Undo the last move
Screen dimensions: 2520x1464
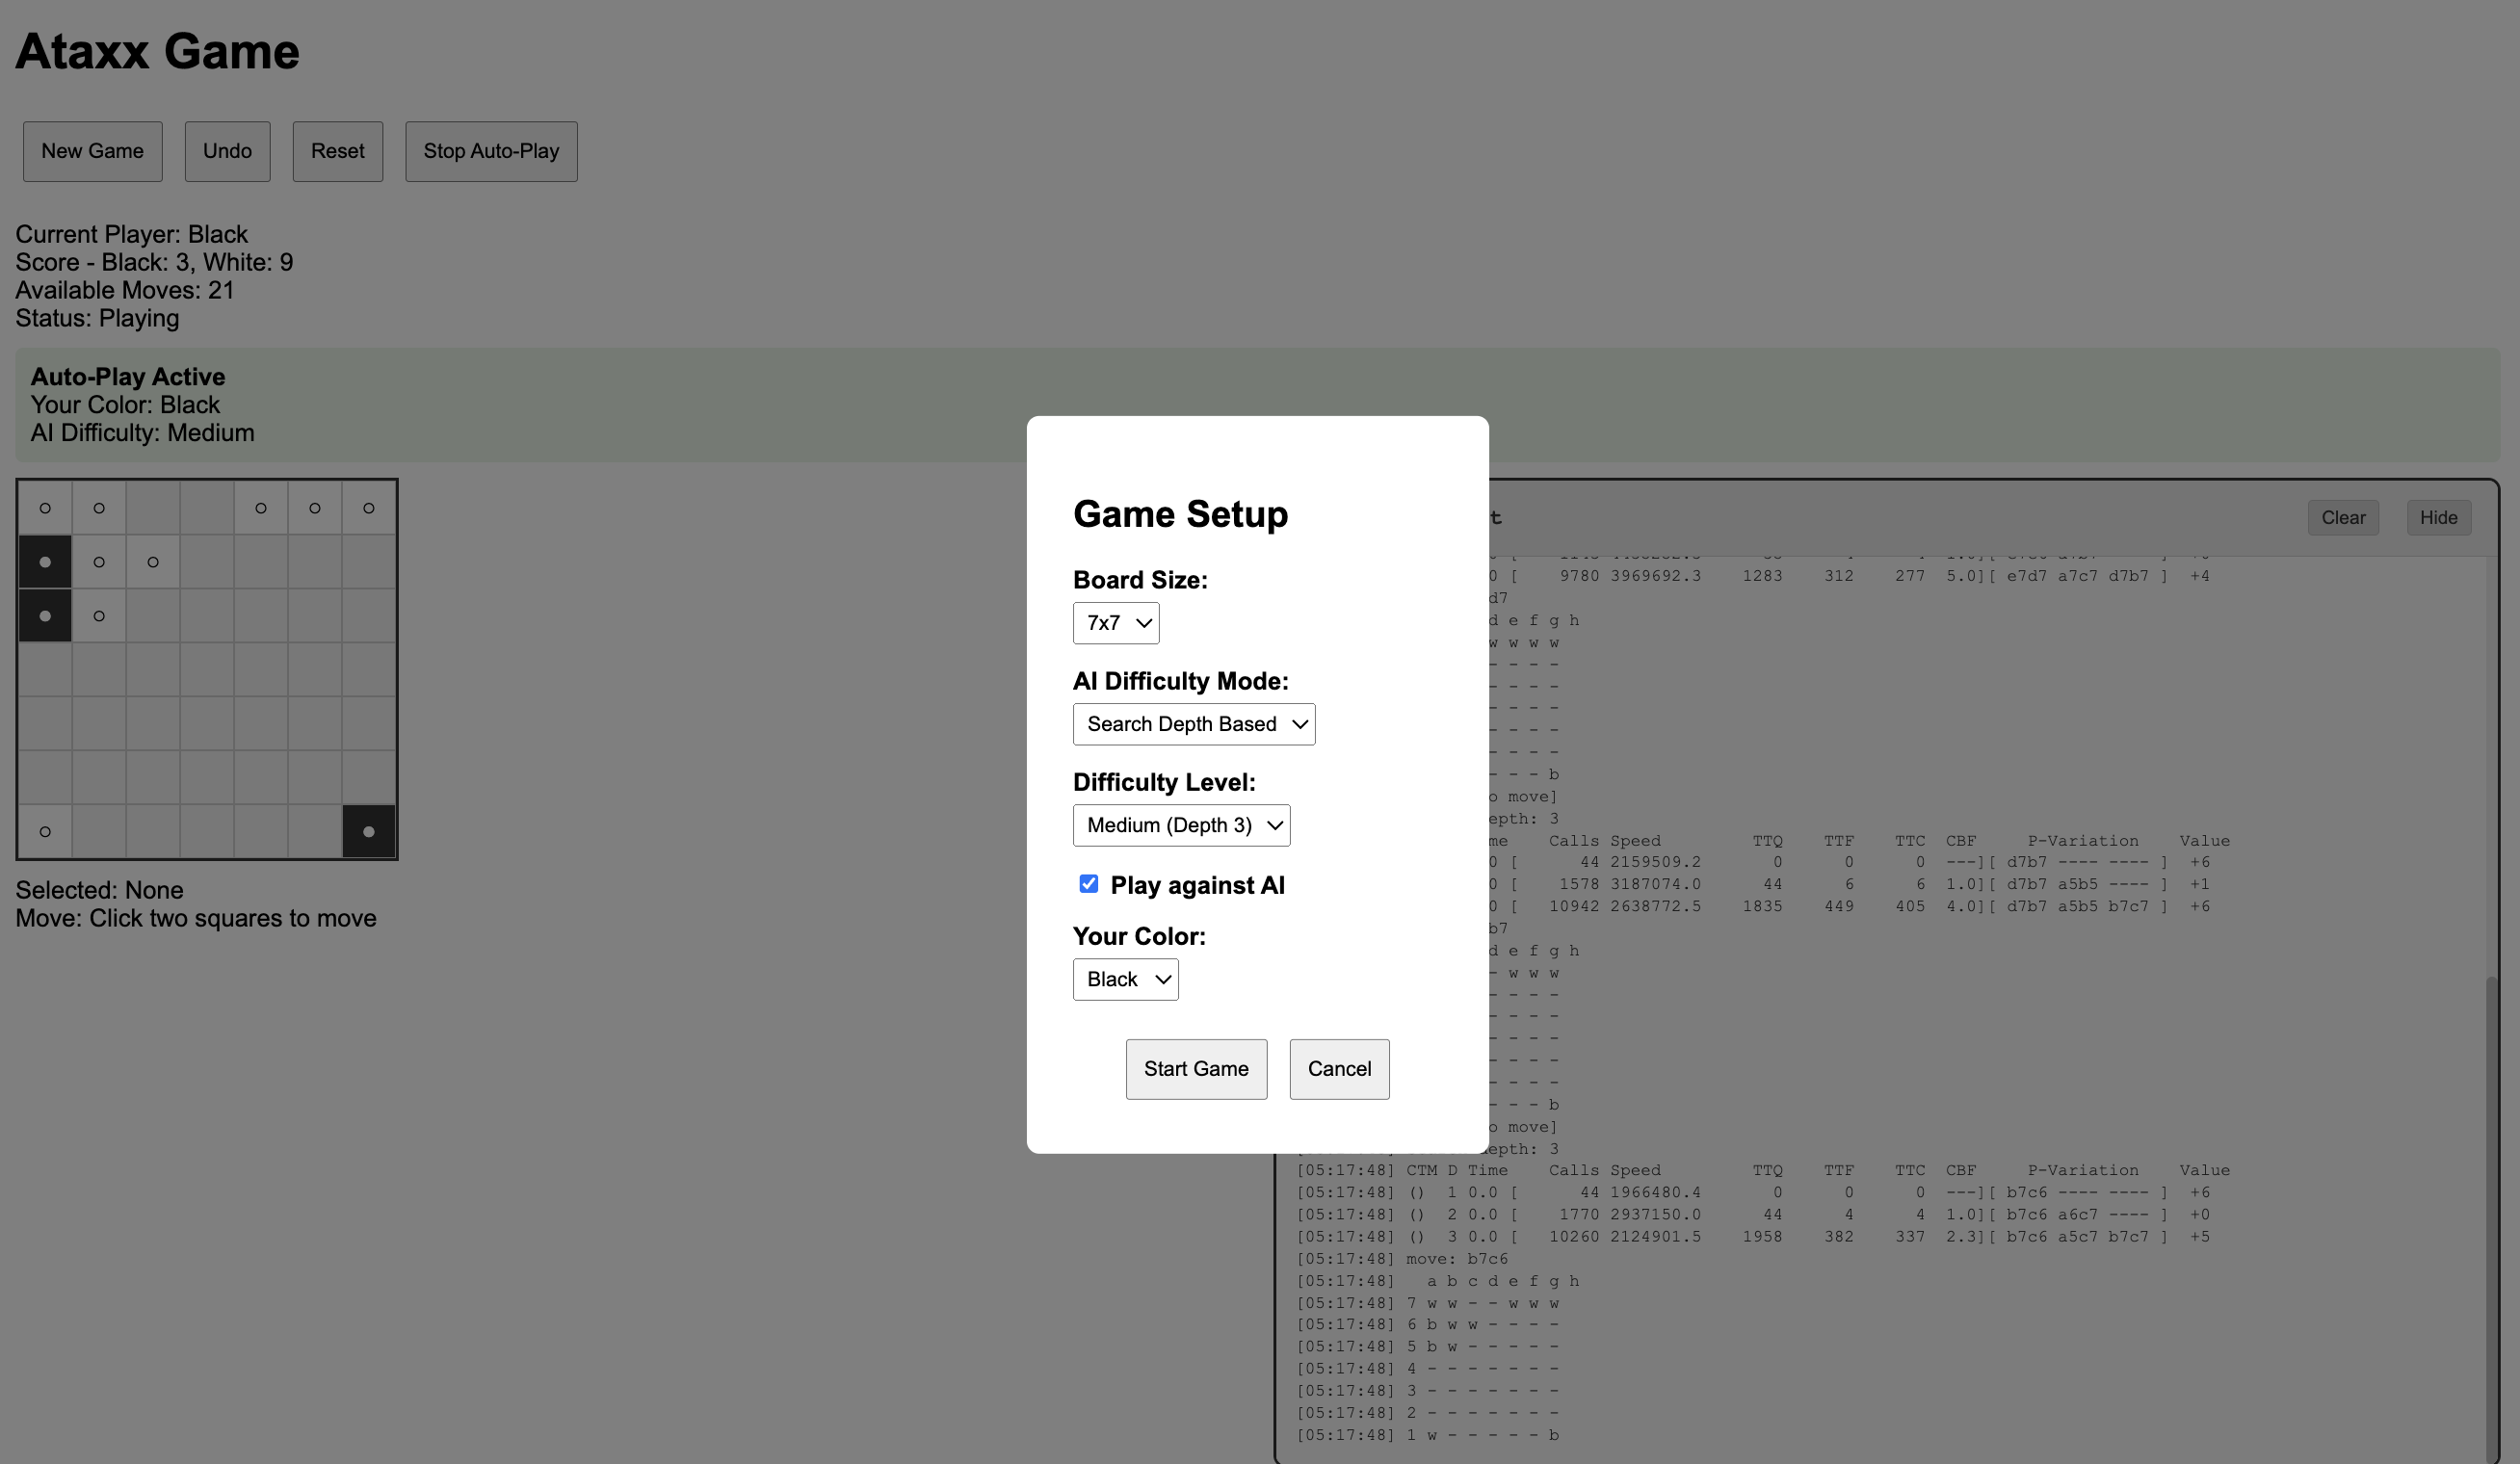(x=227, y=151)
